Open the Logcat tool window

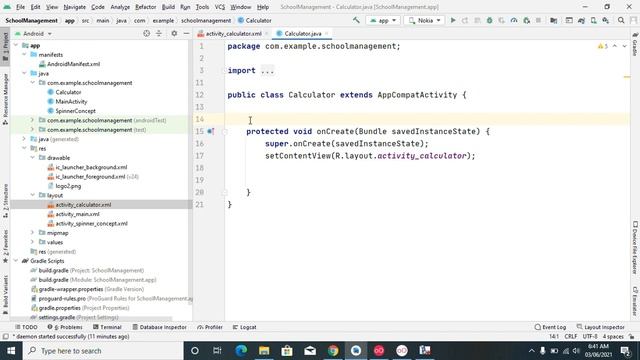[244, 327]
